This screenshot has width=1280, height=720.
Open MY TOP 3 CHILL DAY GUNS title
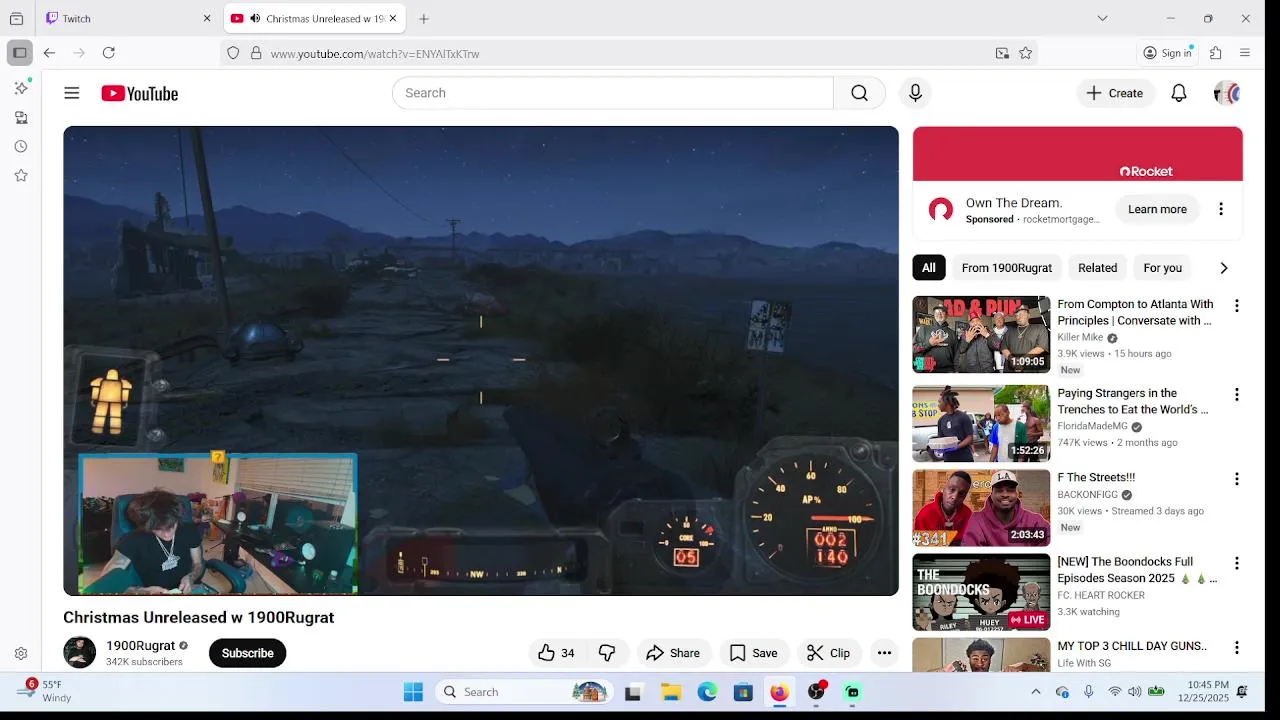[1131, 646]
